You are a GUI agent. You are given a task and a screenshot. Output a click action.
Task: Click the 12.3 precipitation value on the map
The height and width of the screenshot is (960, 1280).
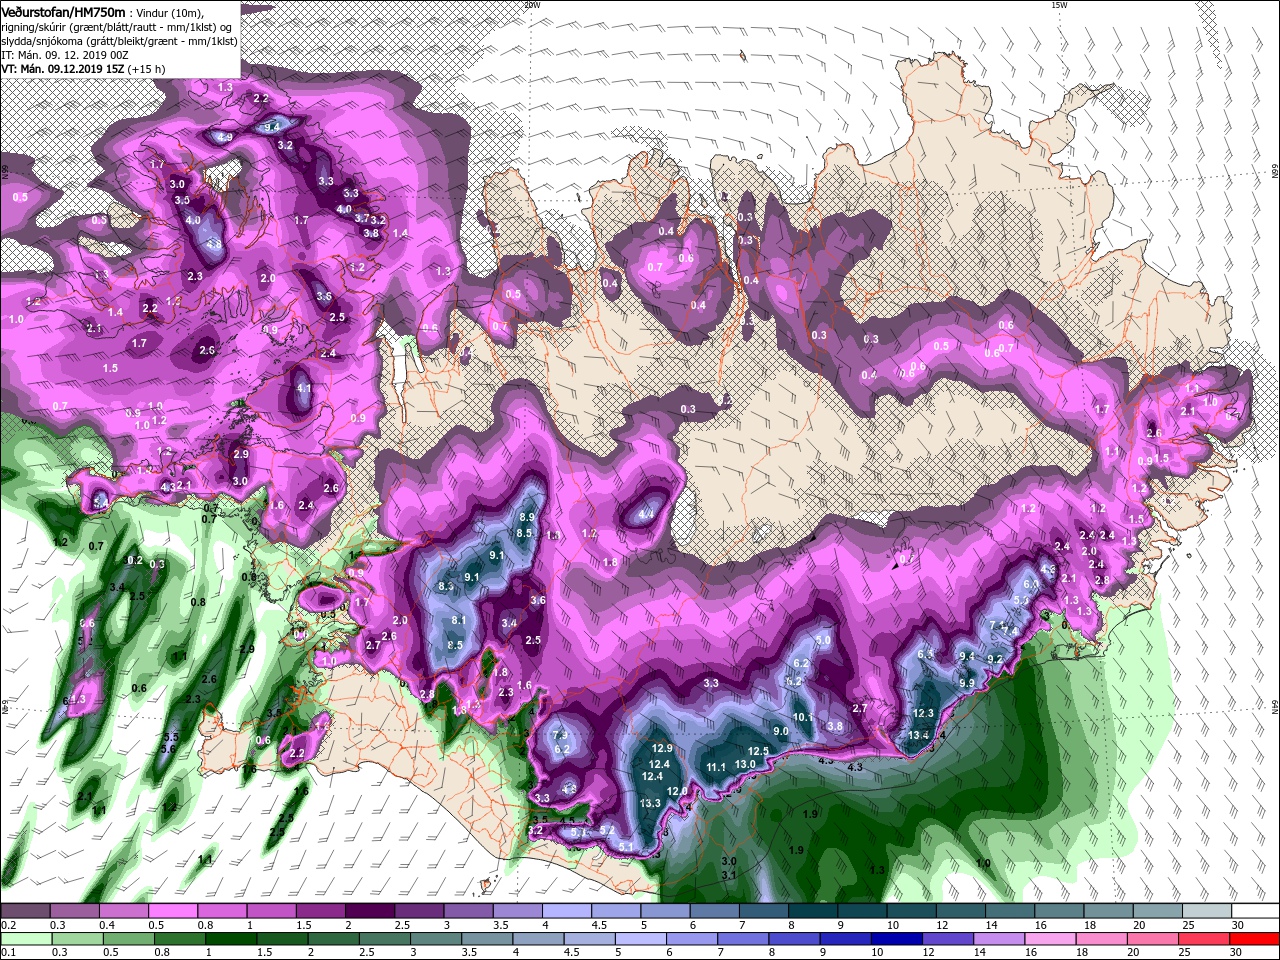(923, 713)
